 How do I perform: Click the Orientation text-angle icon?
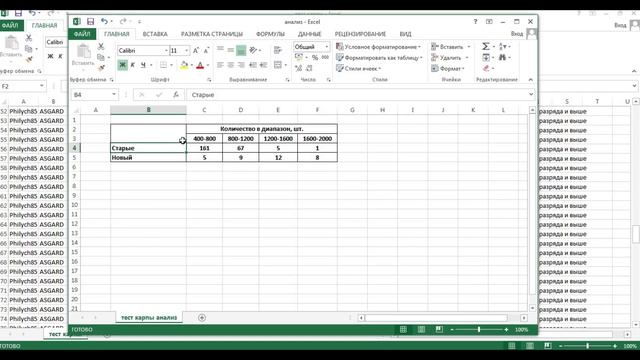[x=253, y=50]
